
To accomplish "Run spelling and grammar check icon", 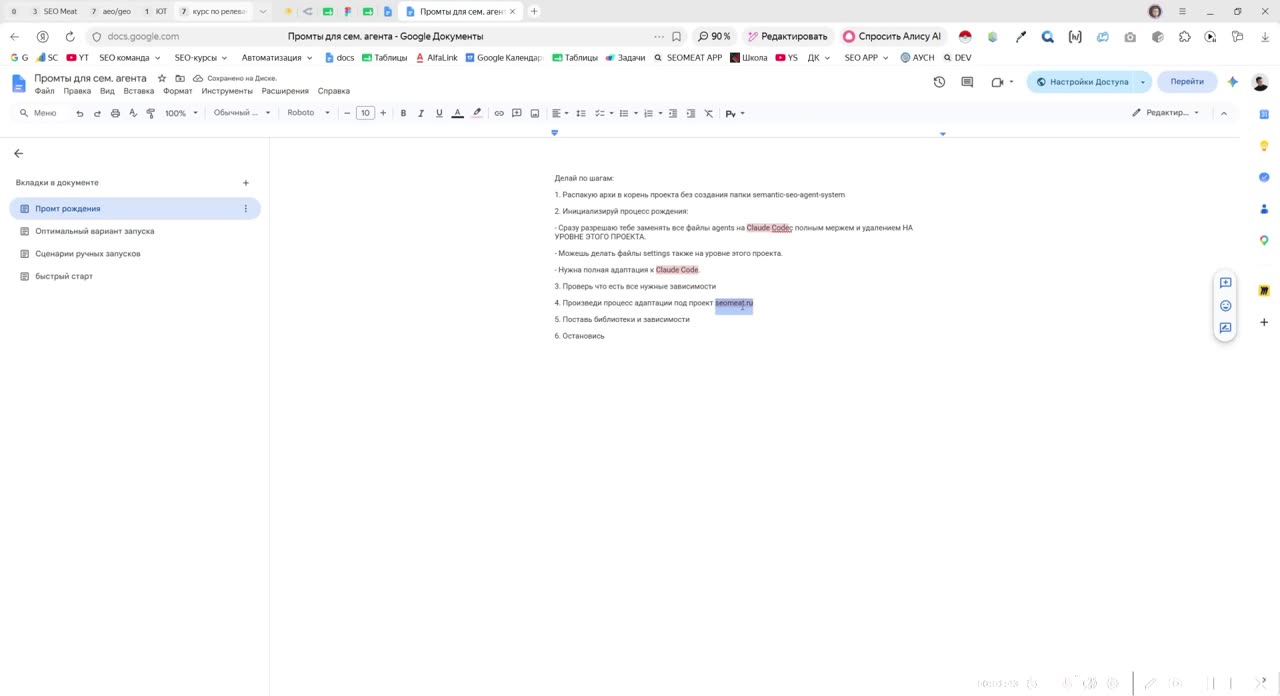I will [133, 113].
